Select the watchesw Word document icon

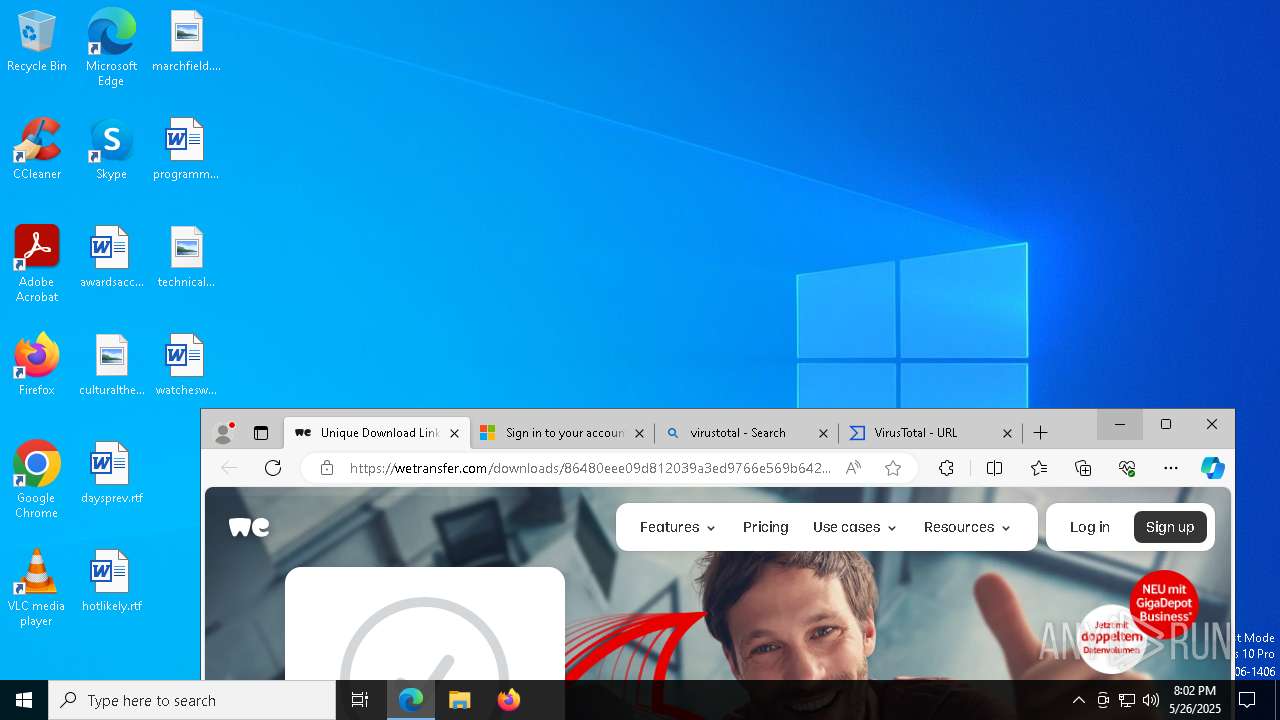[x=186, y=366]
